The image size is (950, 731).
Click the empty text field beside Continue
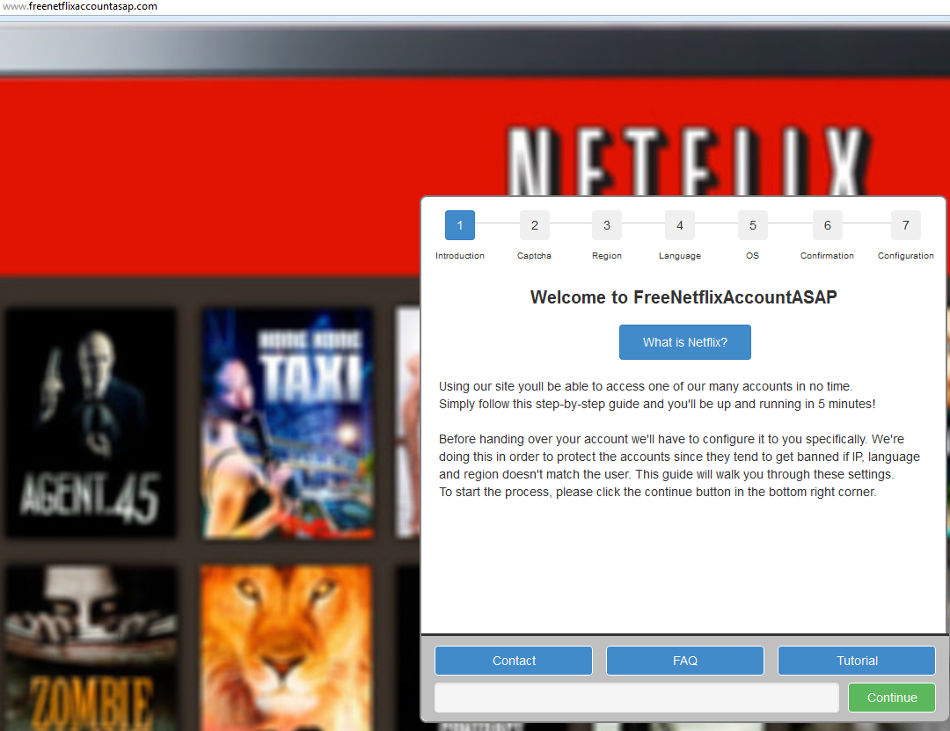click(636, 698)
